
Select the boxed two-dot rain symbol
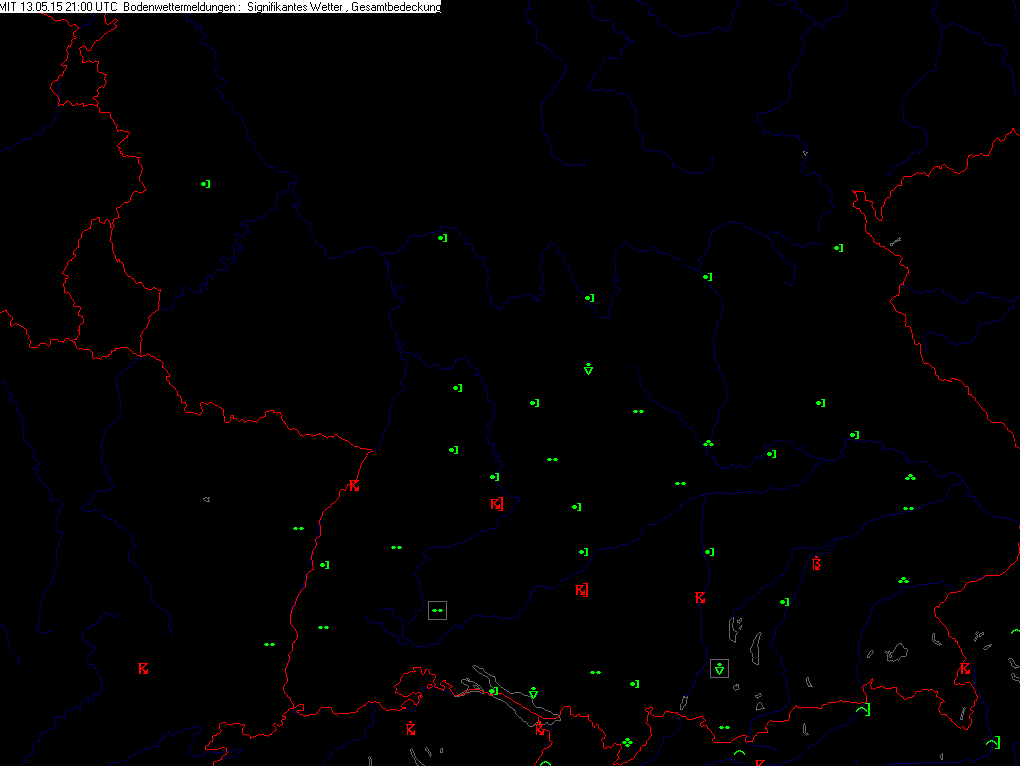pyautogui.click(x=437, y=611)
